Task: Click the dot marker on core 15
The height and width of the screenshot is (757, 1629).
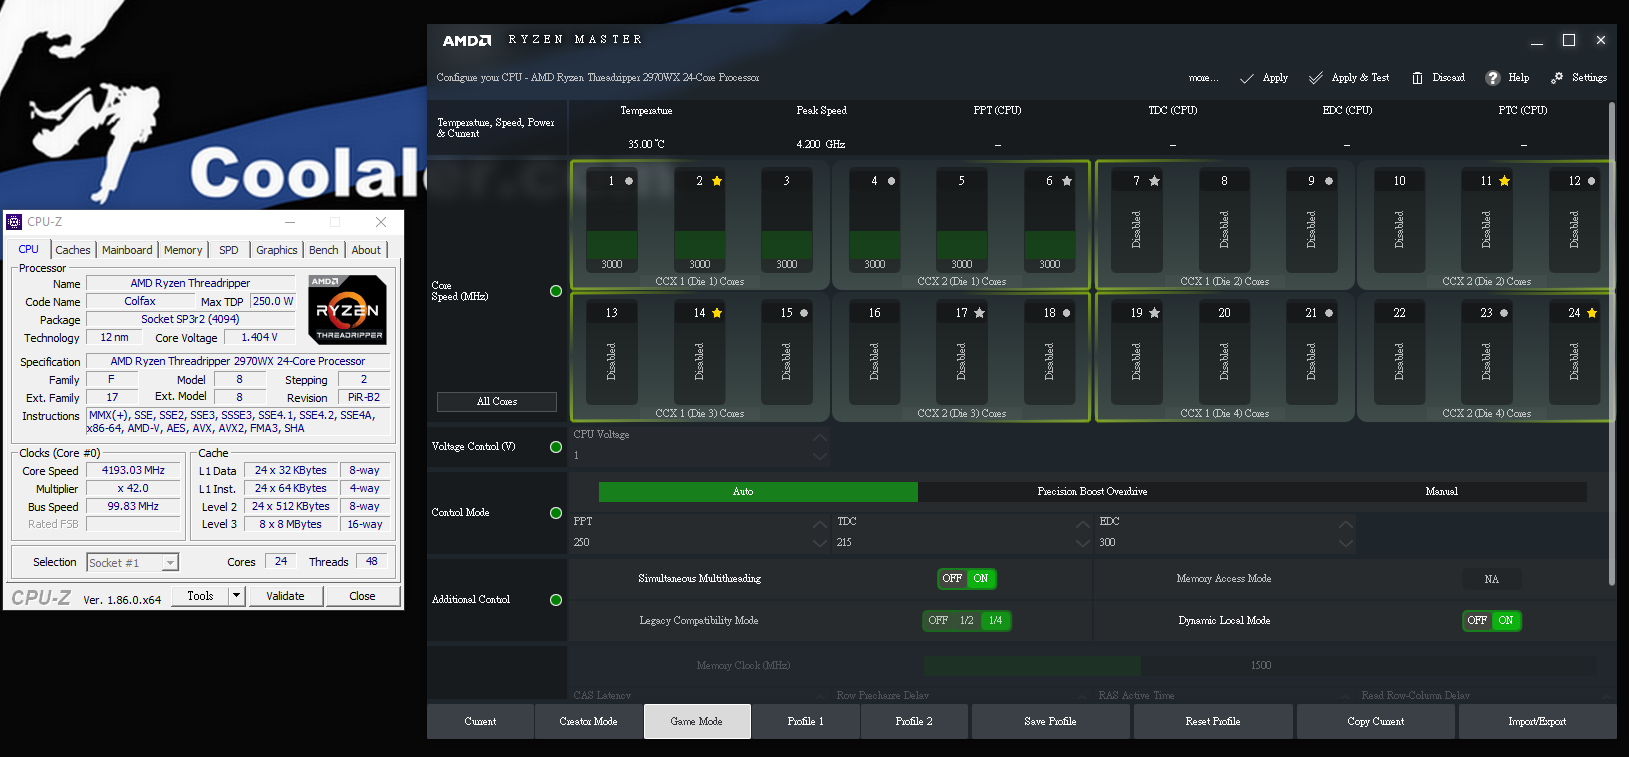Action: tap(804, 313)
